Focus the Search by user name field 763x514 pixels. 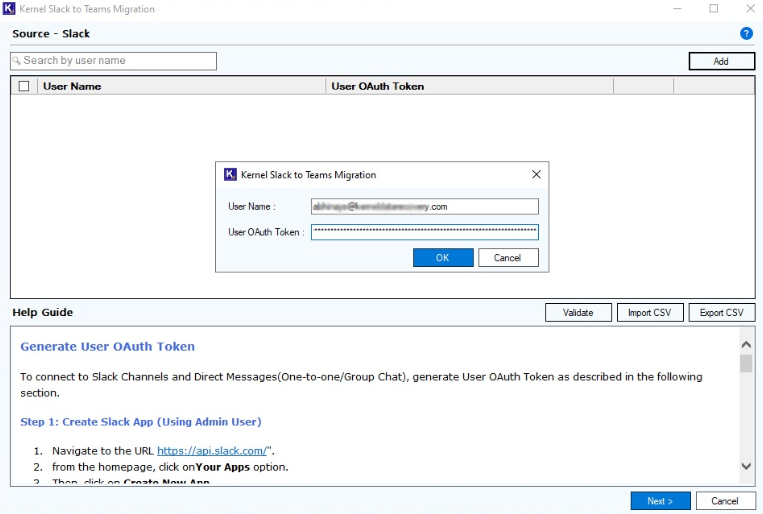pos(113,61)
